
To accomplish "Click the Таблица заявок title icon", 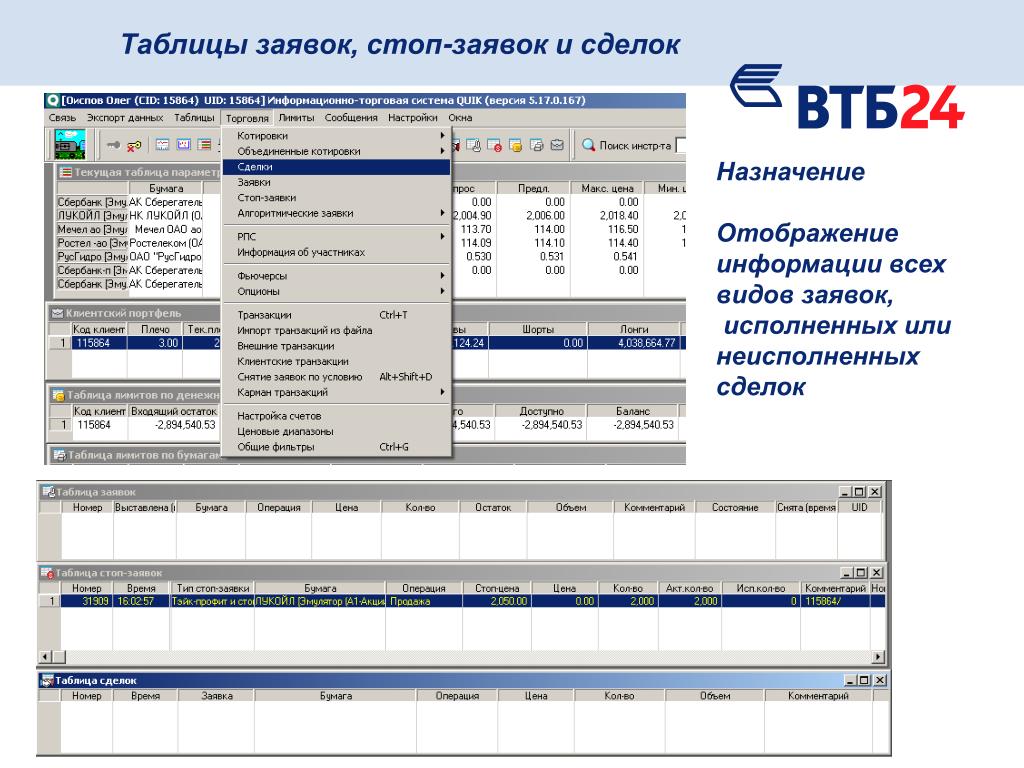I will [x=48, y=491].
